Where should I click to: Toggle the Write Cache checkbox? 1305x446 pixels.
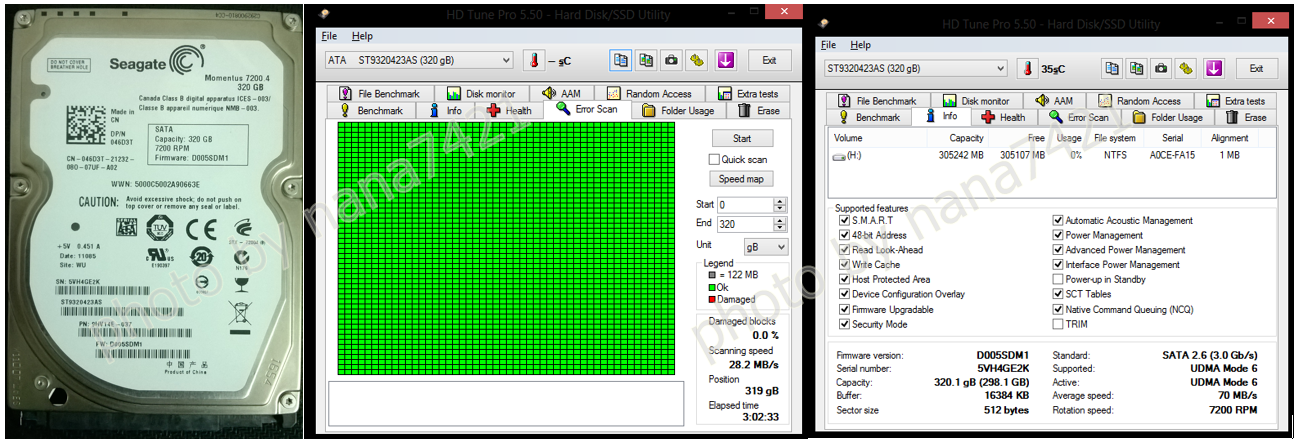(845, 265)
